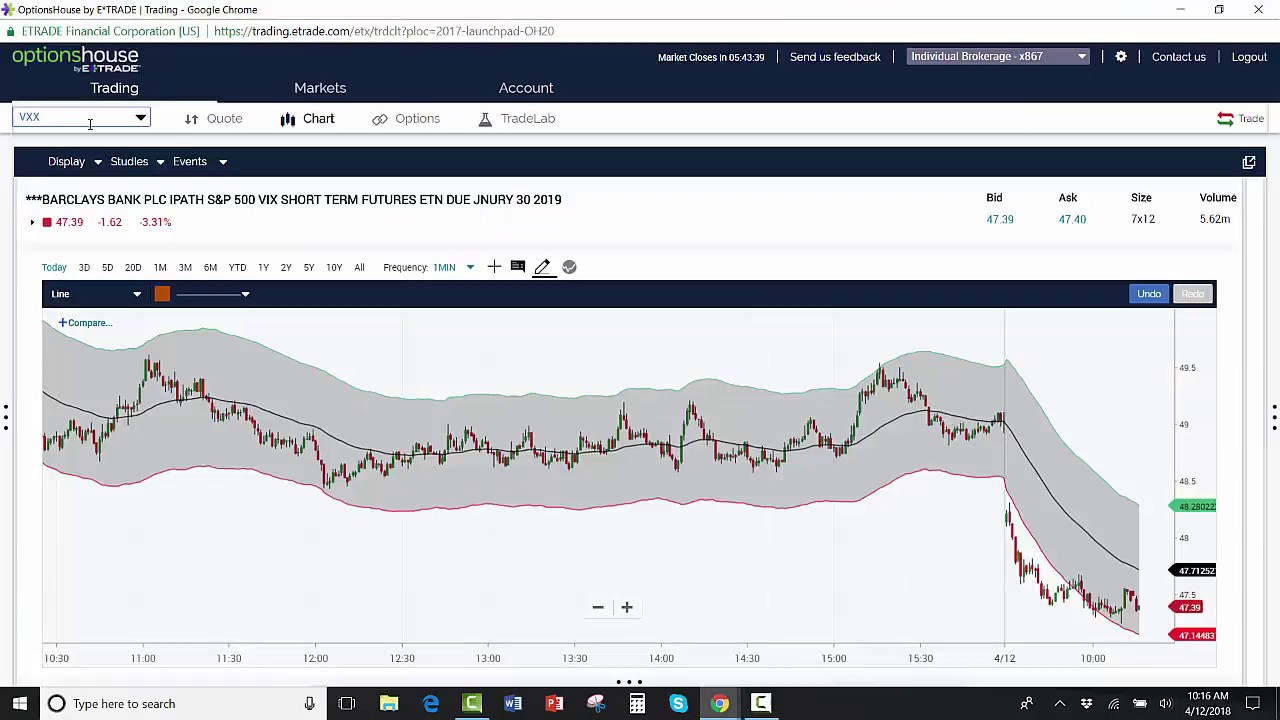Viewport: 1280px width, 720px height.
Task: Click the OptionsHouse by E*TRADE logo
Action: 76,59
